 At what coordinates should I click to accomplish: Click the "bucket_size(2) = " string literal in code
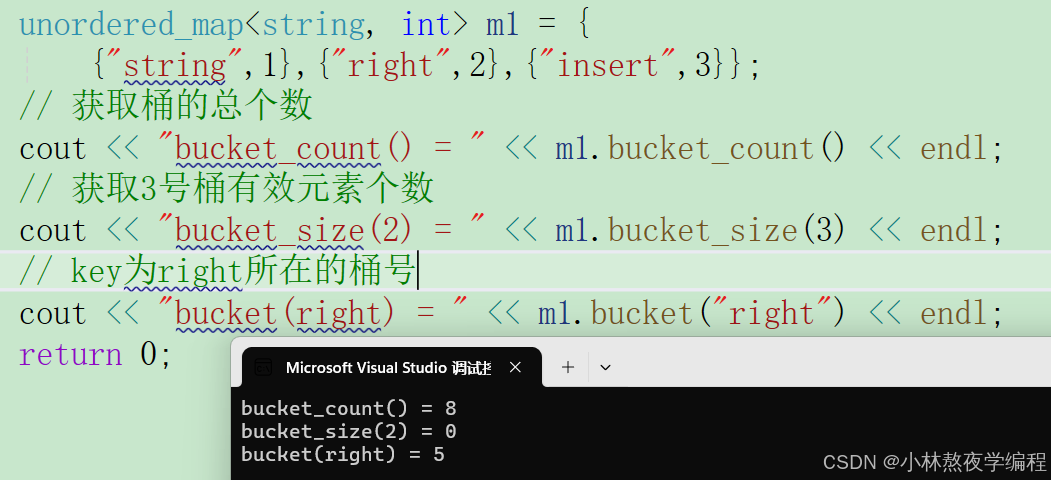321,231
